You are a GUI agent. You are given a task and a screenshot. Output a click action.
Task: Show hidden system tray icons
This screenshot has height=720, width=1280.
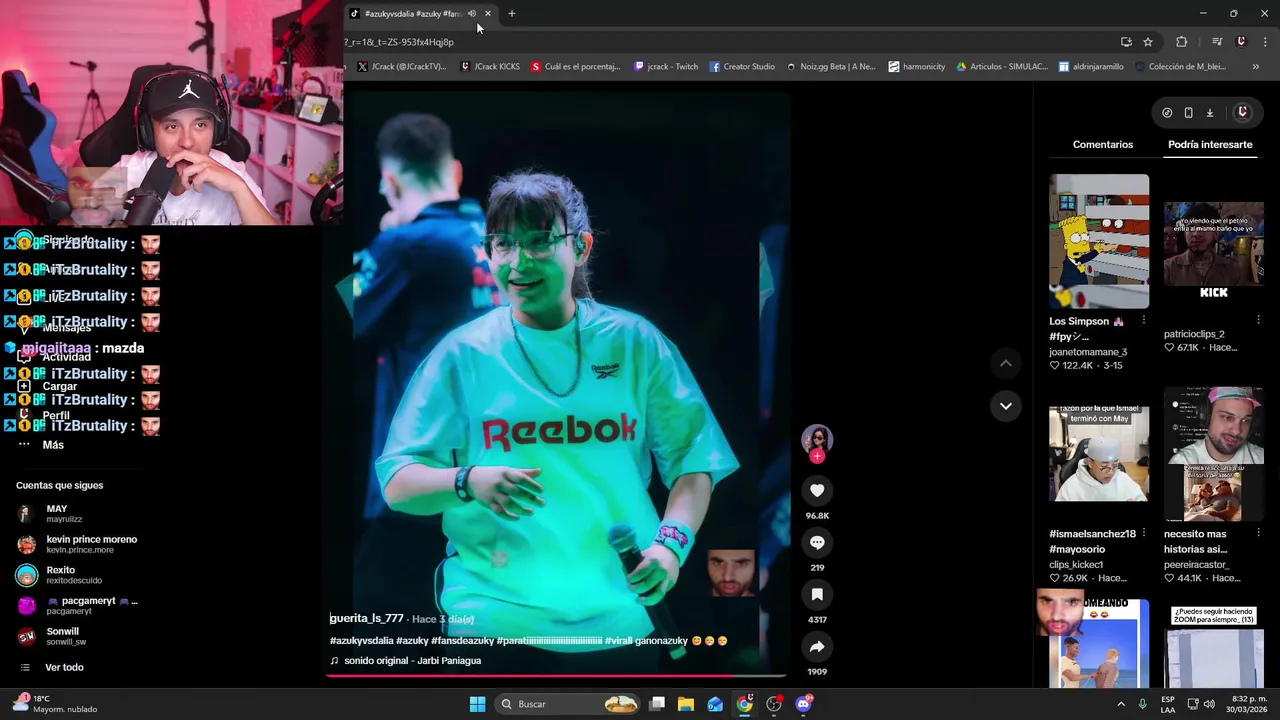point(1120,704)
